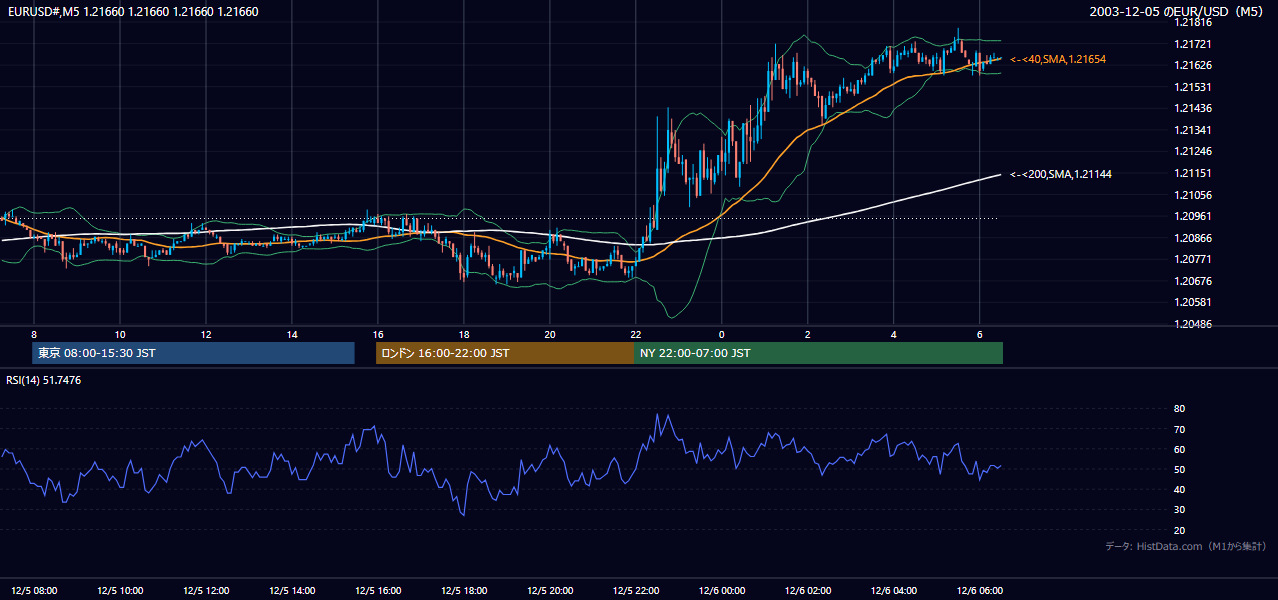Click price axis value 1.21341

coord(1192,130)
